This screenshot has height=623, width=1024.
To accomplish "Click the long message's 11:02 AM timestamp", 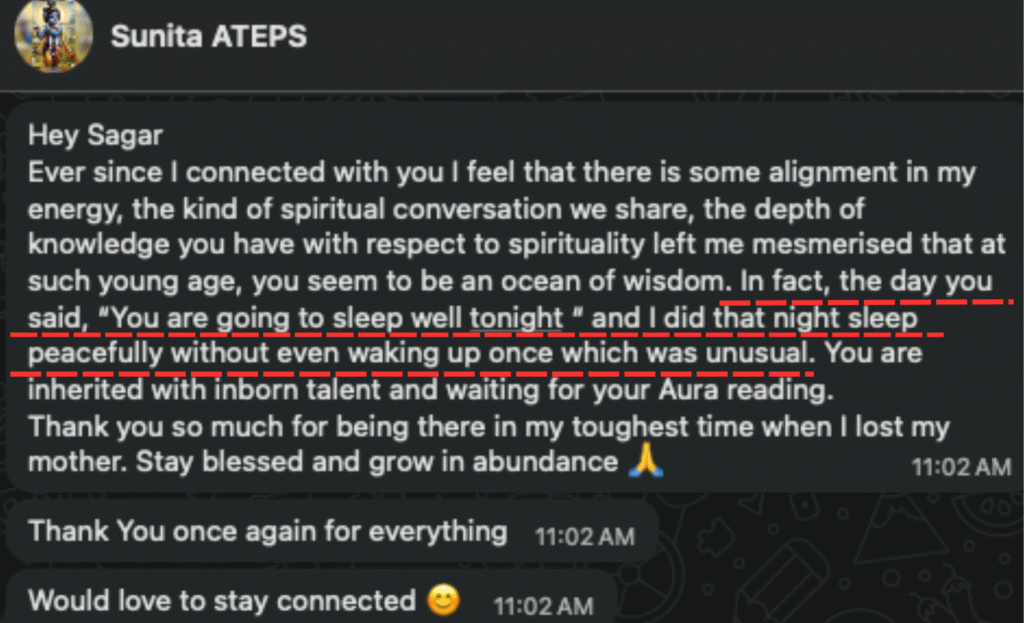I will click(x=961, y=466).
